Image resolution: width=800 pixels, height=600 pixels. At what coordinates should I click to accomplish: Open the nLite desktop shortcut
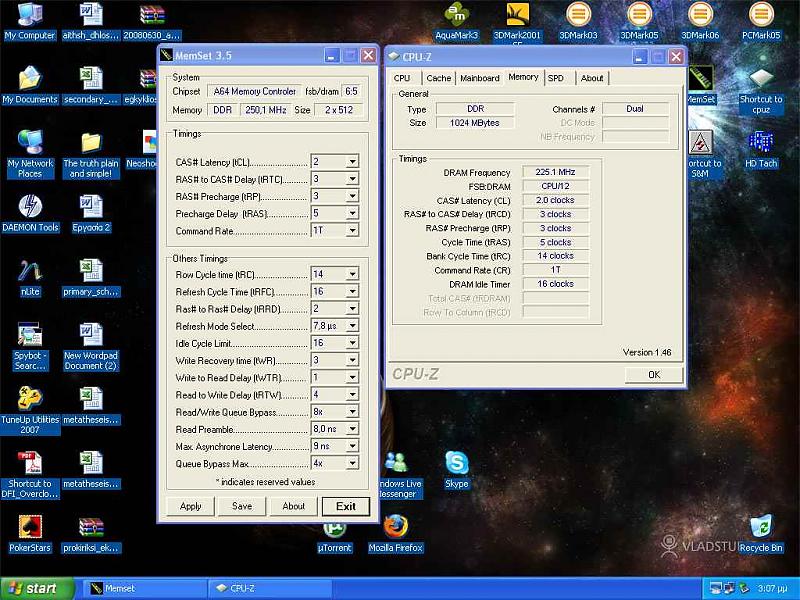click(30, 278)
